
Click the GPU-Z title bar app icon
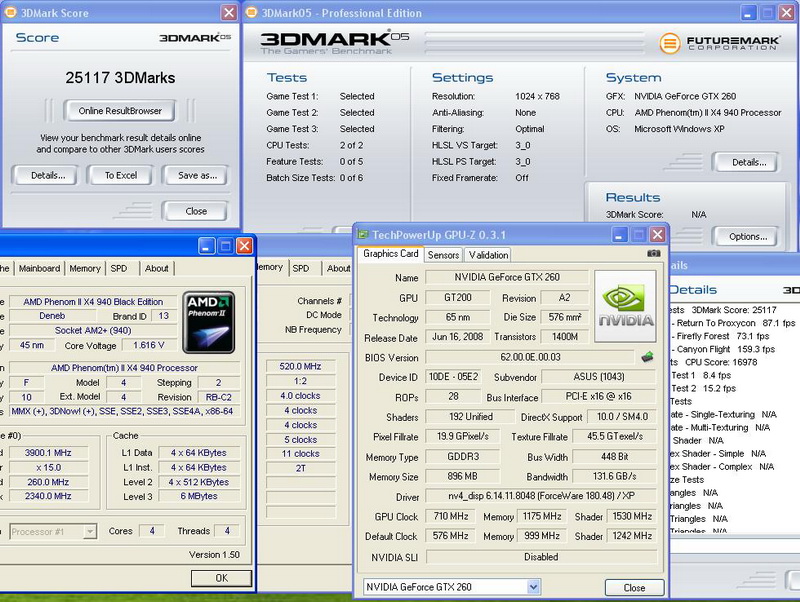tap(363, 235)
